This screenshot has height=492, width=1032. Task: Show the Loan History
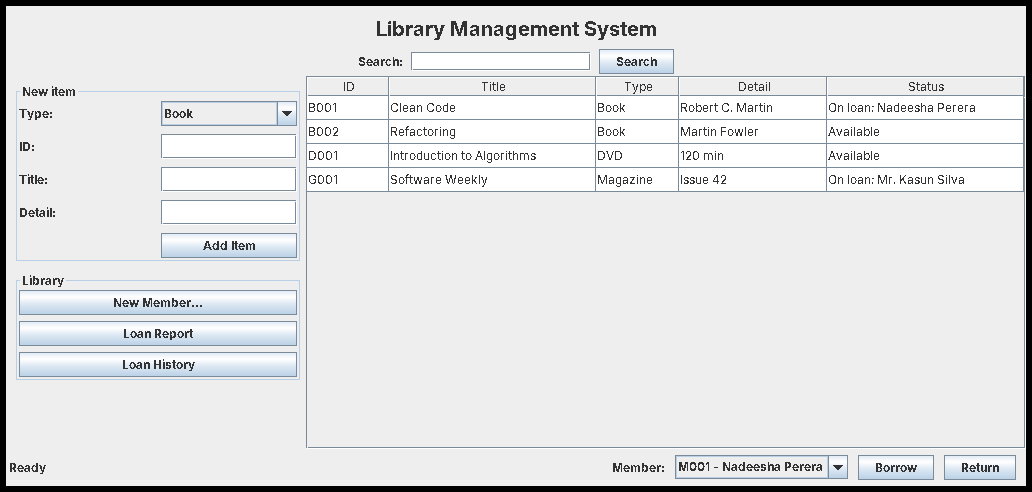pyautogui.click(x=158, y=365)
